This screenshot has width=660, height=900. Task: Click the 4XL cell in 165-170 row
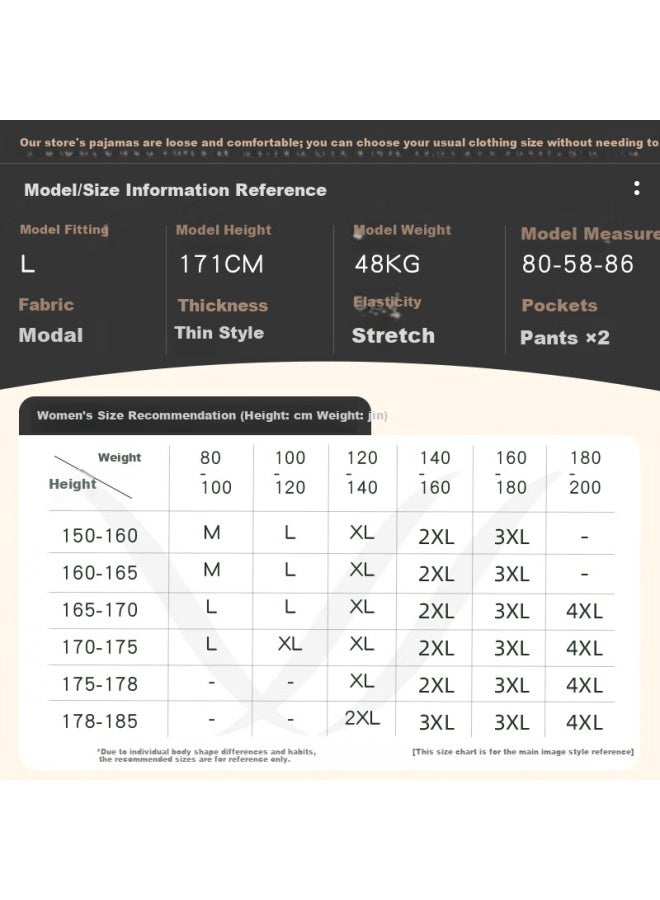pyautogui.click(x=584, y=611)
